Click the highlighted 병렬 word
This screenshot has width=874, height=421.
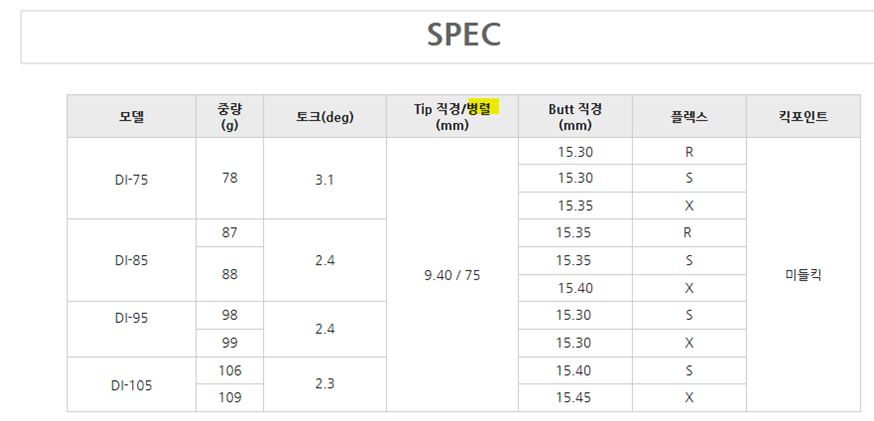483,108
